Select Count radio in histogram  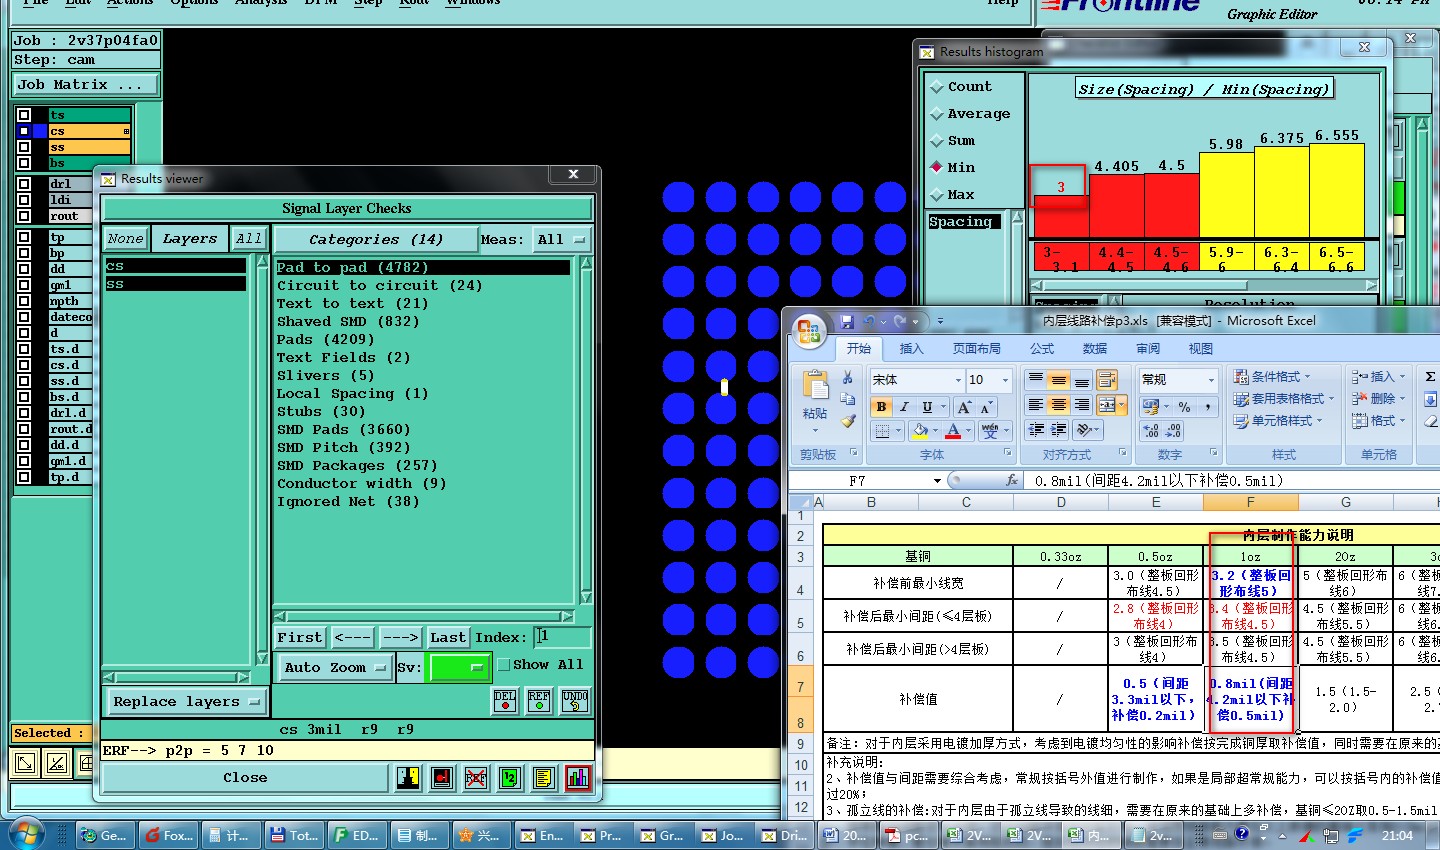(937, 87)
